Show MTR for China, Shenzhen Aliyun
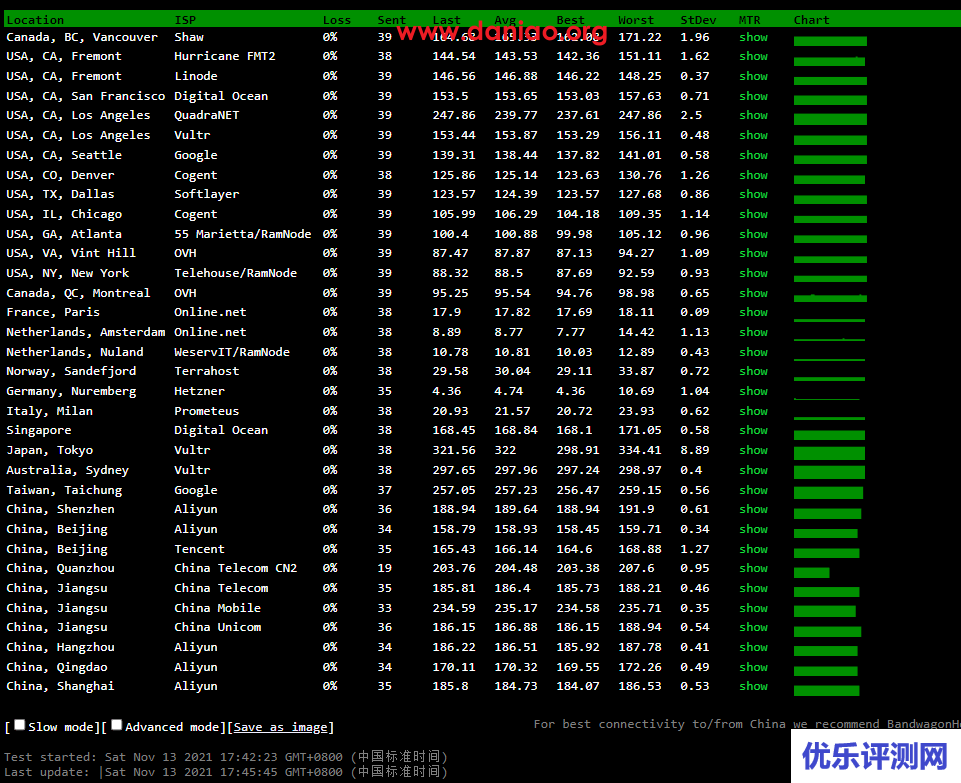961x783 pixels. pyautogui.click(x=753, y=509)
